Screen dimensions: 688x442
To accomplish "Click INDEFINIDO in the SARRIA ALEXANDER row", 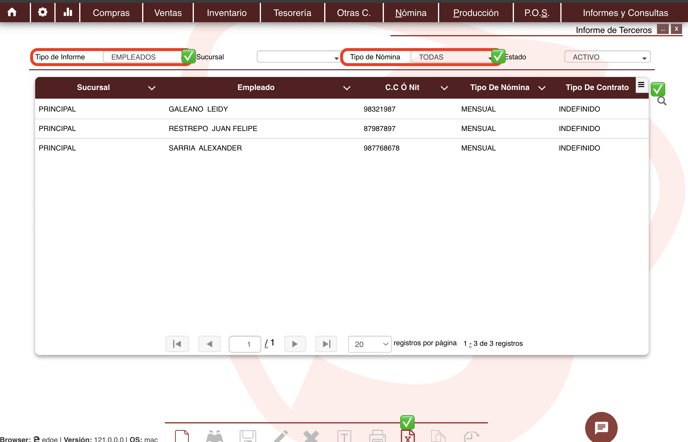I will tap(579, 148).
